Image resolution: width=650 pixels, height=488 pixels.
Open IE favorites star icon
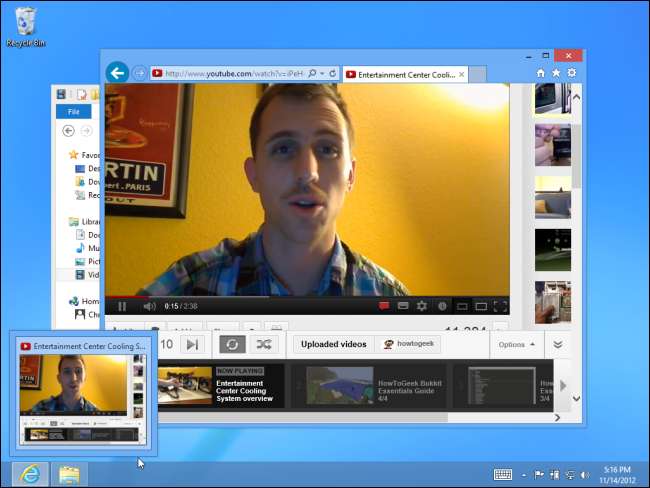pos(556,73)
